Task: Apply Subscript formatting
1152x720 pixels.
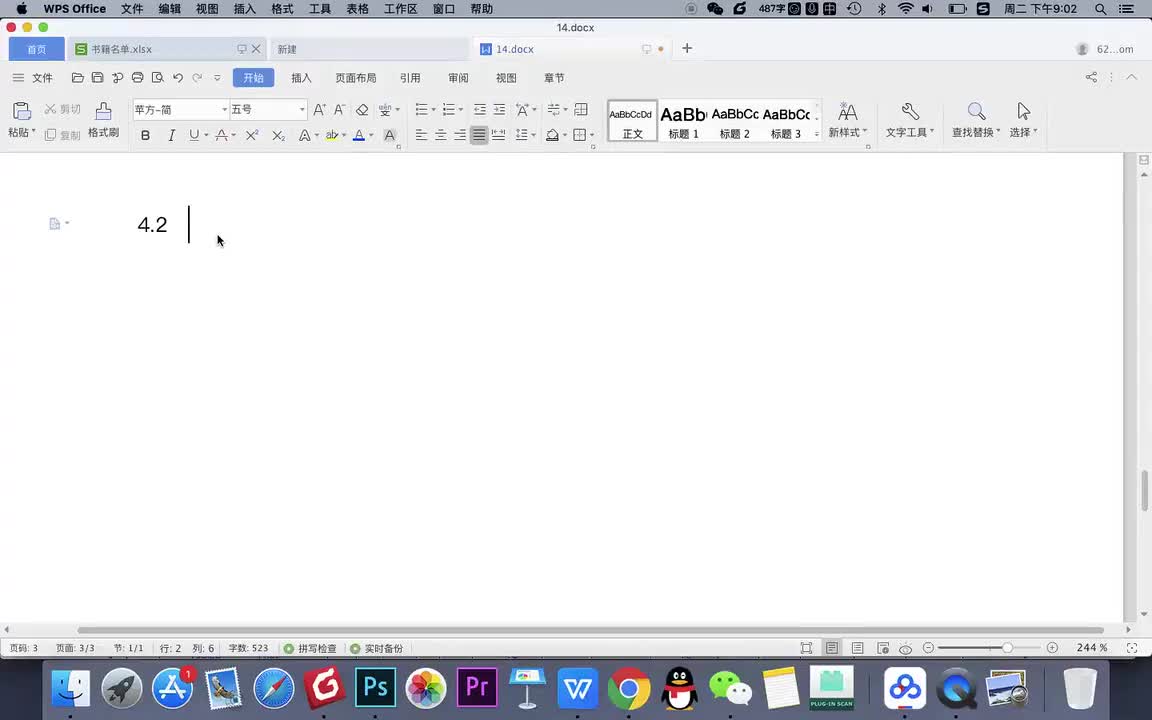Action: tap(278, 135)
